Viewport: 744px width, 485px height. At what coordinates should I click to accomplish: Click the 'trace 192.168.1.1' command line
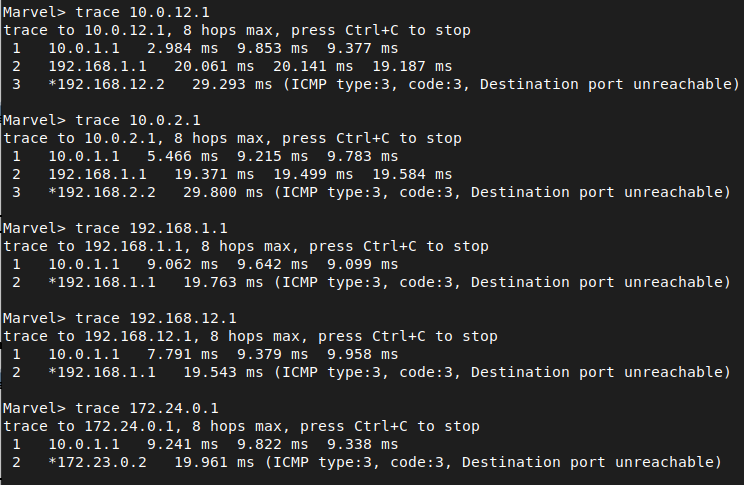(x=115, y=228)
